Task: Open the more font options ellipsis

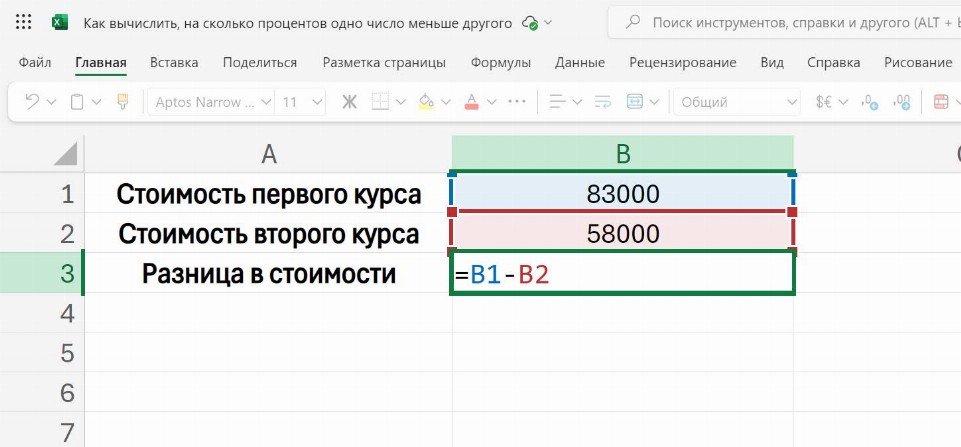Action: 517,102
